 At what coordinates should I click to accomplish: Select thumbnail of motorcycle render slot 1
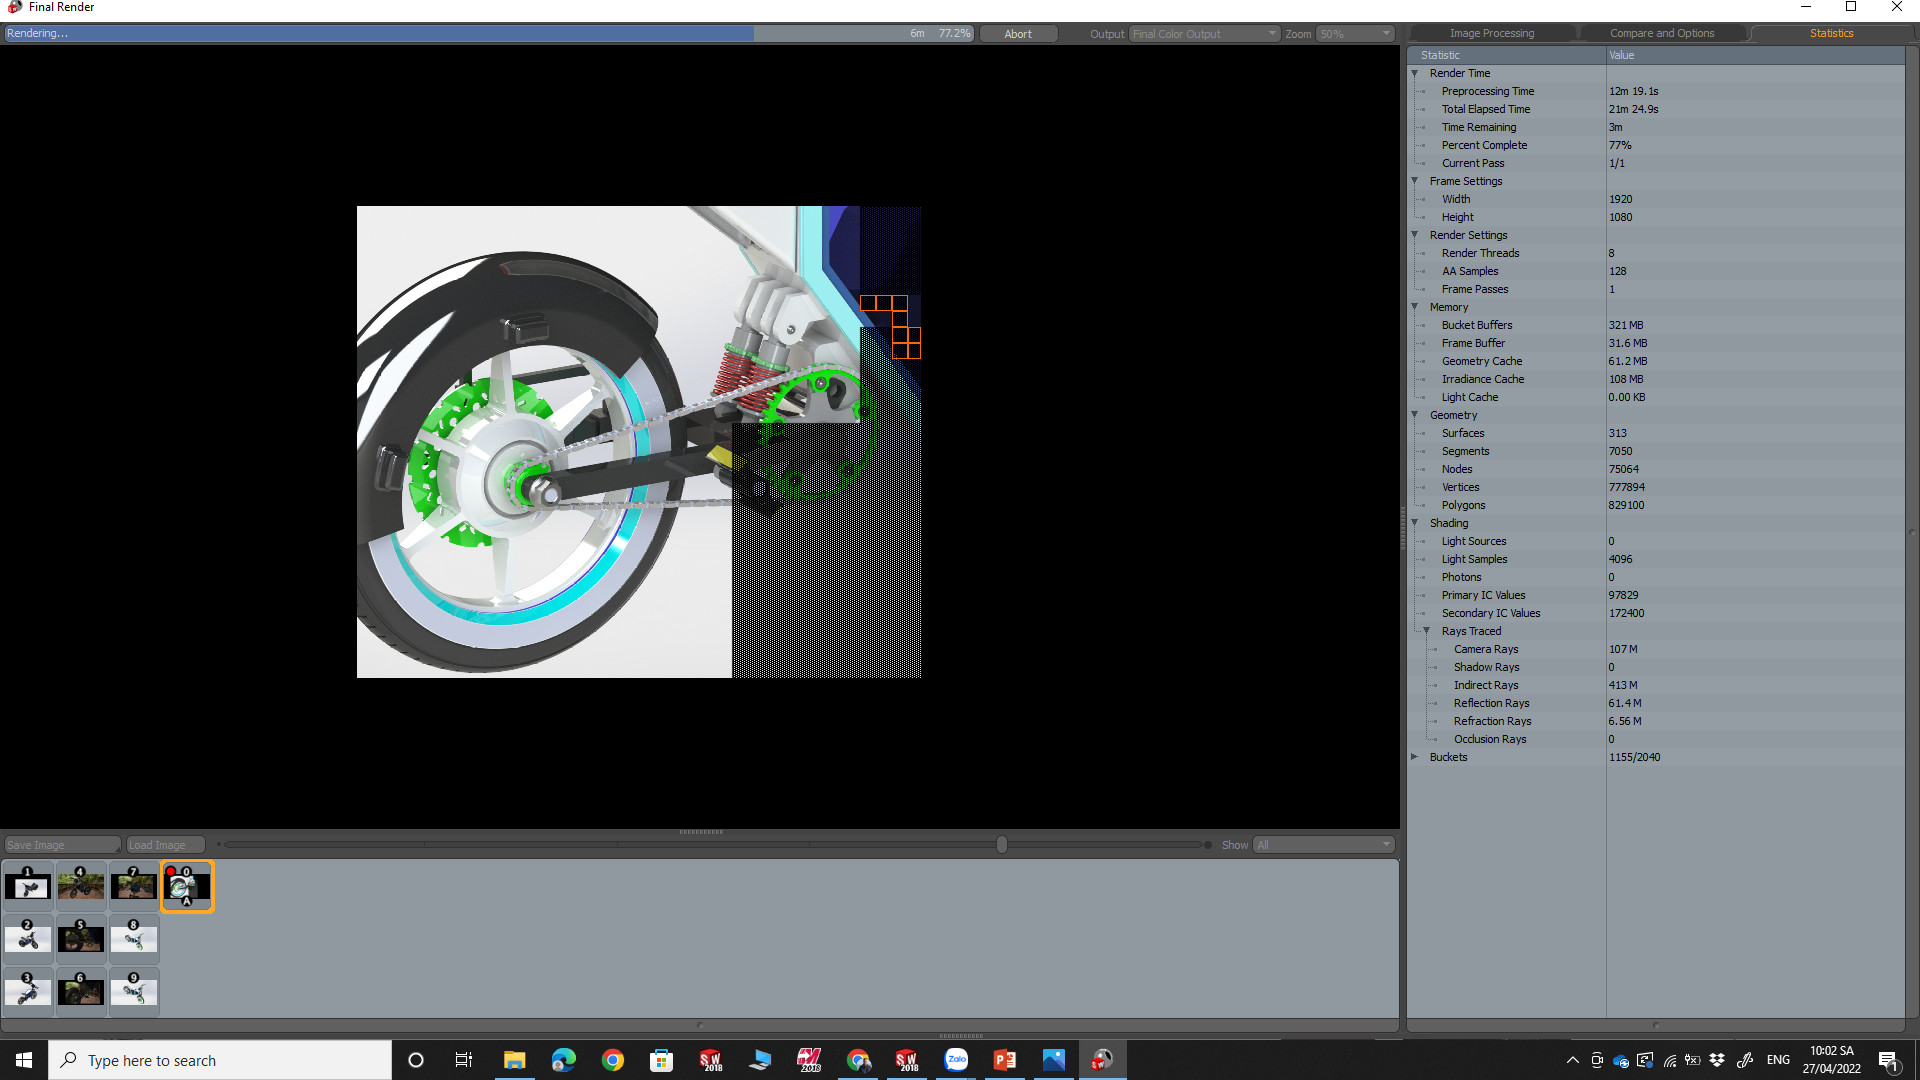(x=28, y=886)
